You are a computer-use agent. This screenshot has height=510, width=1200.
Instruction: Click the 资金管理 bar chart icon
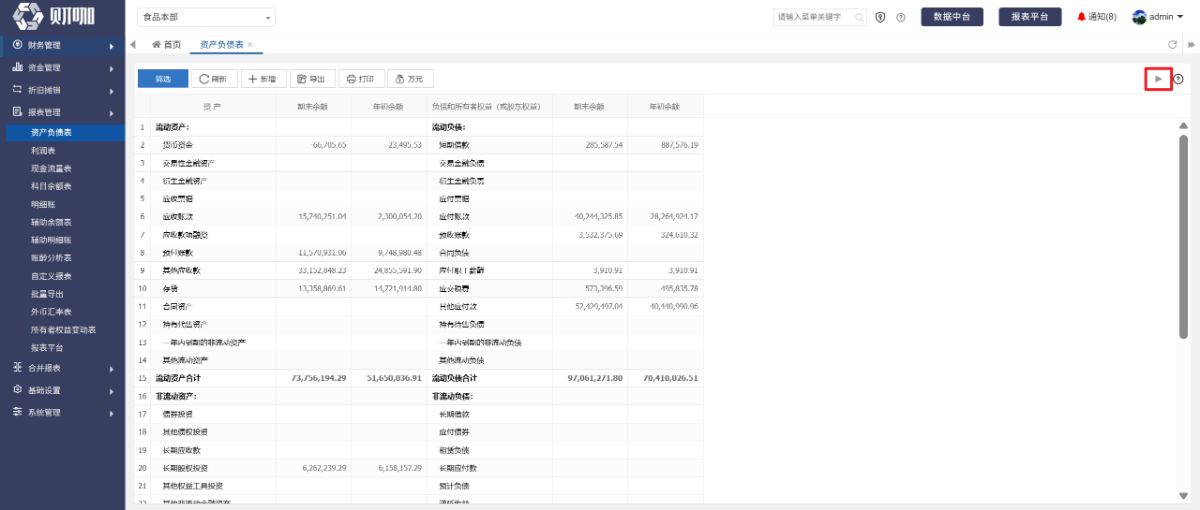[17, 67]
